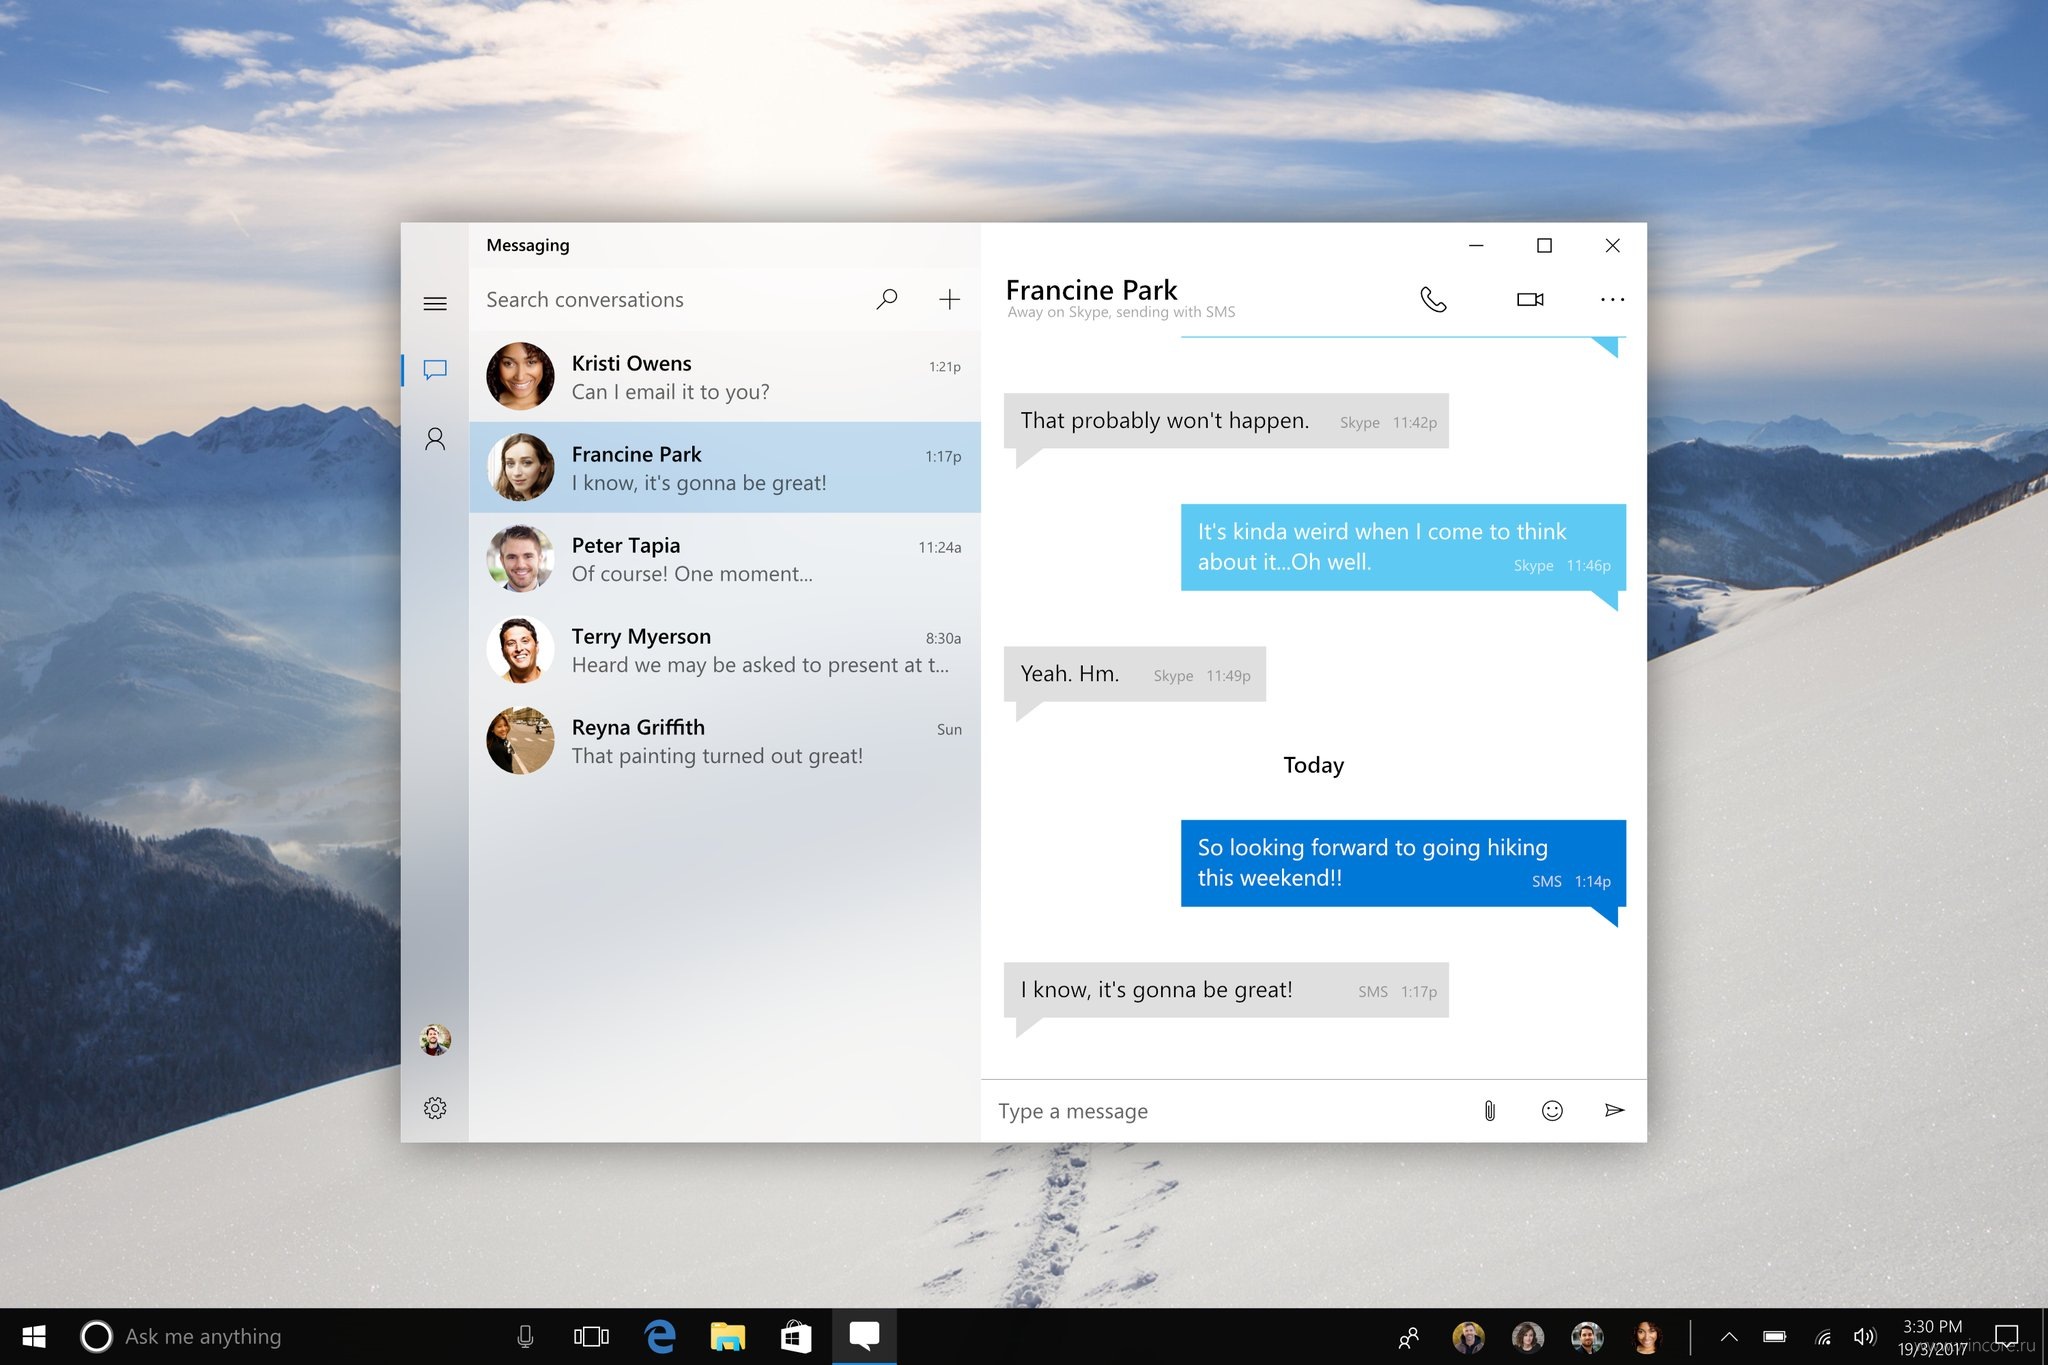Click the Cortana circle icon

(x=96, y=1337)
